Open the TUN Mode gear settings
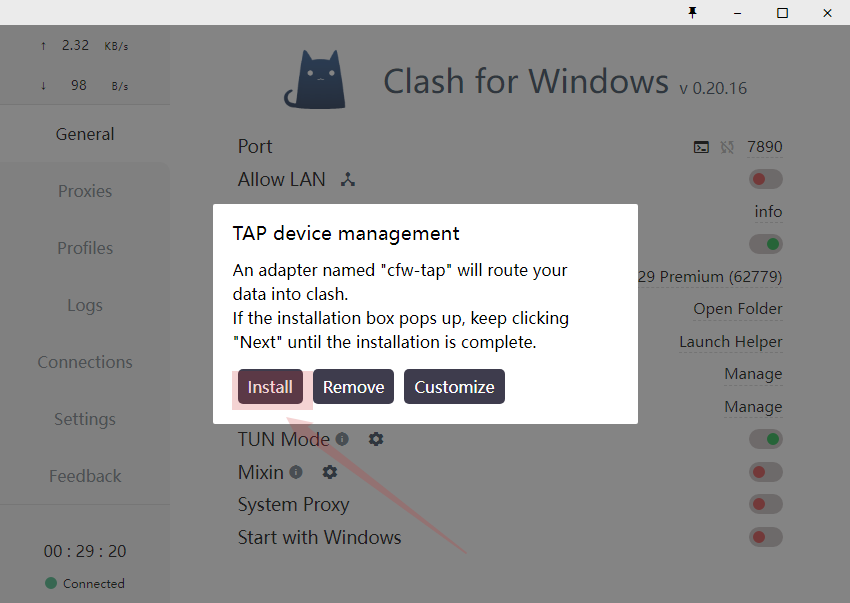850x603 pixels. coord(376,439)
